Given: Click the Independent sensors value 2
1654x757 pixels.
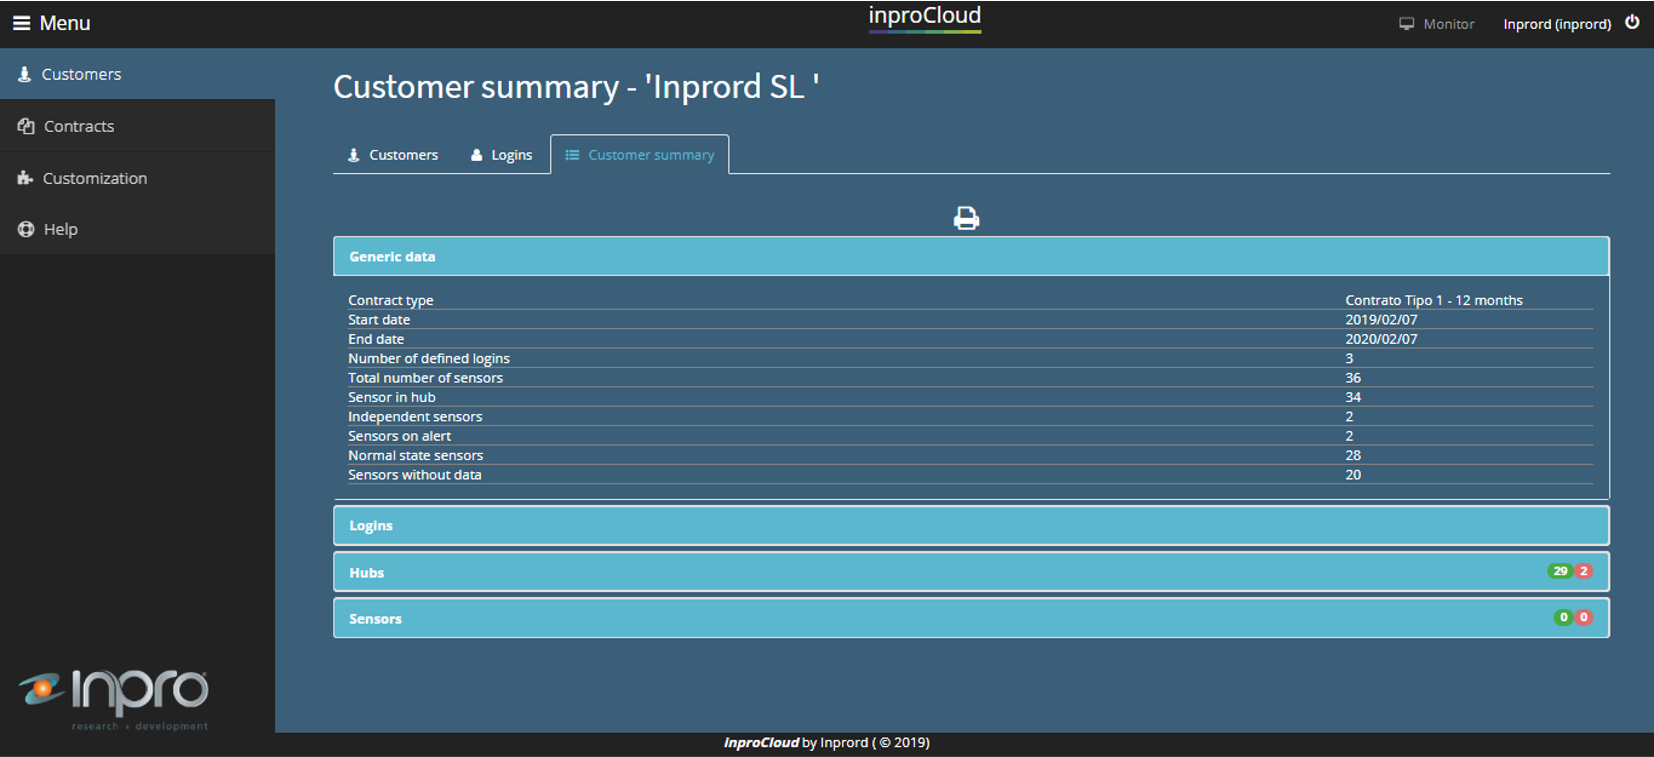Looking at the screenshot, I should (x=1349, y=416).
